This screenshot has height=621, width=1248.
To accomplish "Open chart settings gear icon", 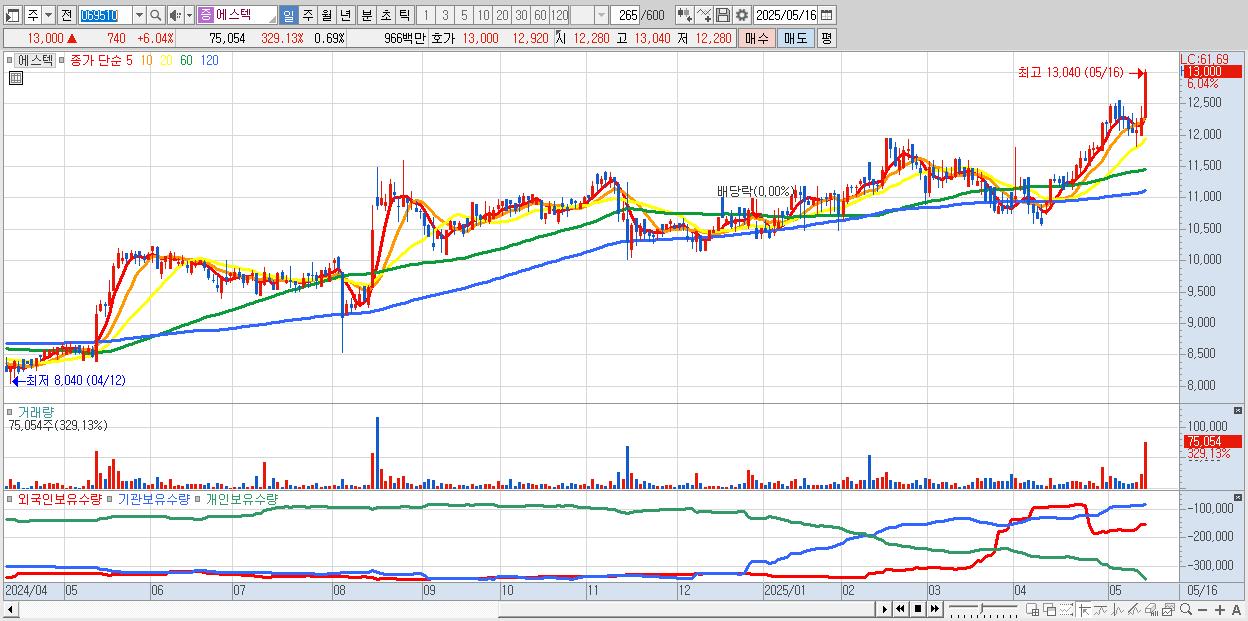I will [x=741, y=15].
